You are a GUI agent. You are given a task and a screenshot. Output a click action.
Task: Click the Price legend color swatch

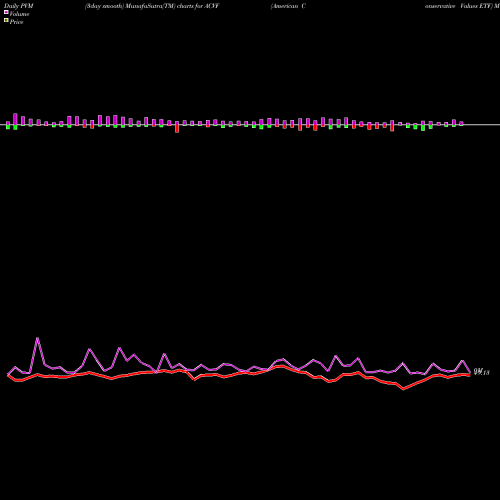tap(6, 20)
